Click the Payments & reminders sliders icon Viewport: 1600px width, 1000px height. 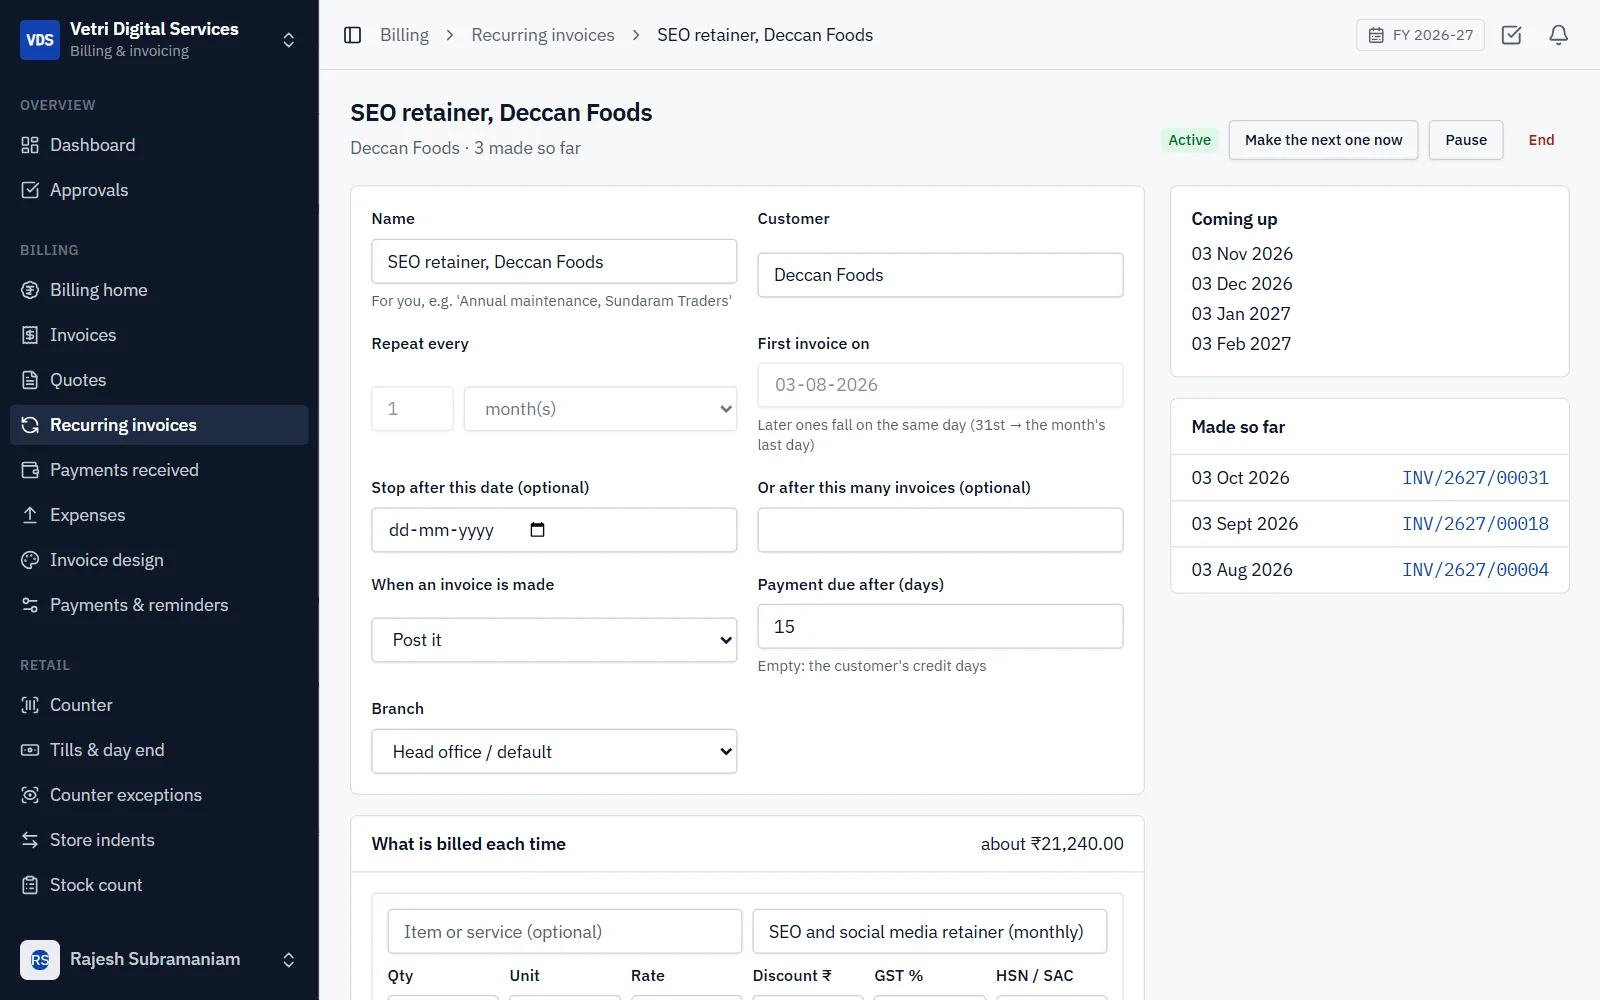(x=30, y=605)
